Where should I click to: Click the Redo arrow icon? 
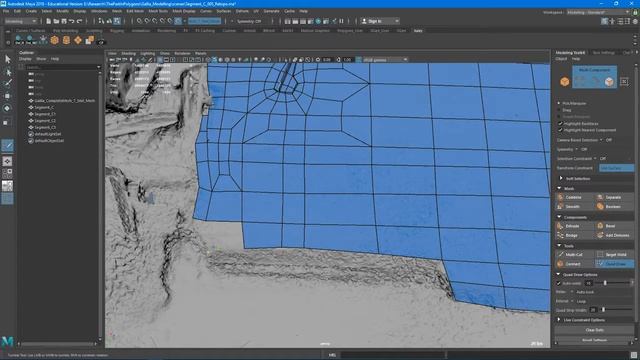click(x=80, y=21)
